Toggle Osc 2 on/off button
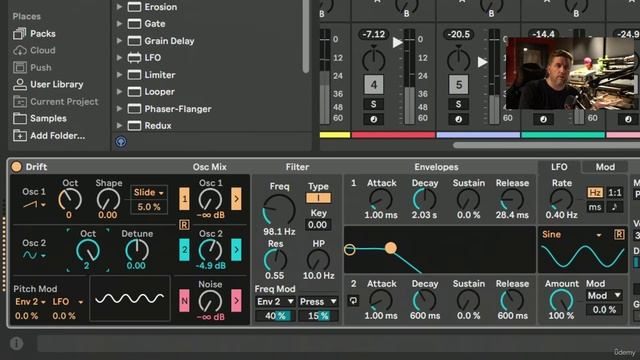640x360 pixels. (x=184, y=249)
